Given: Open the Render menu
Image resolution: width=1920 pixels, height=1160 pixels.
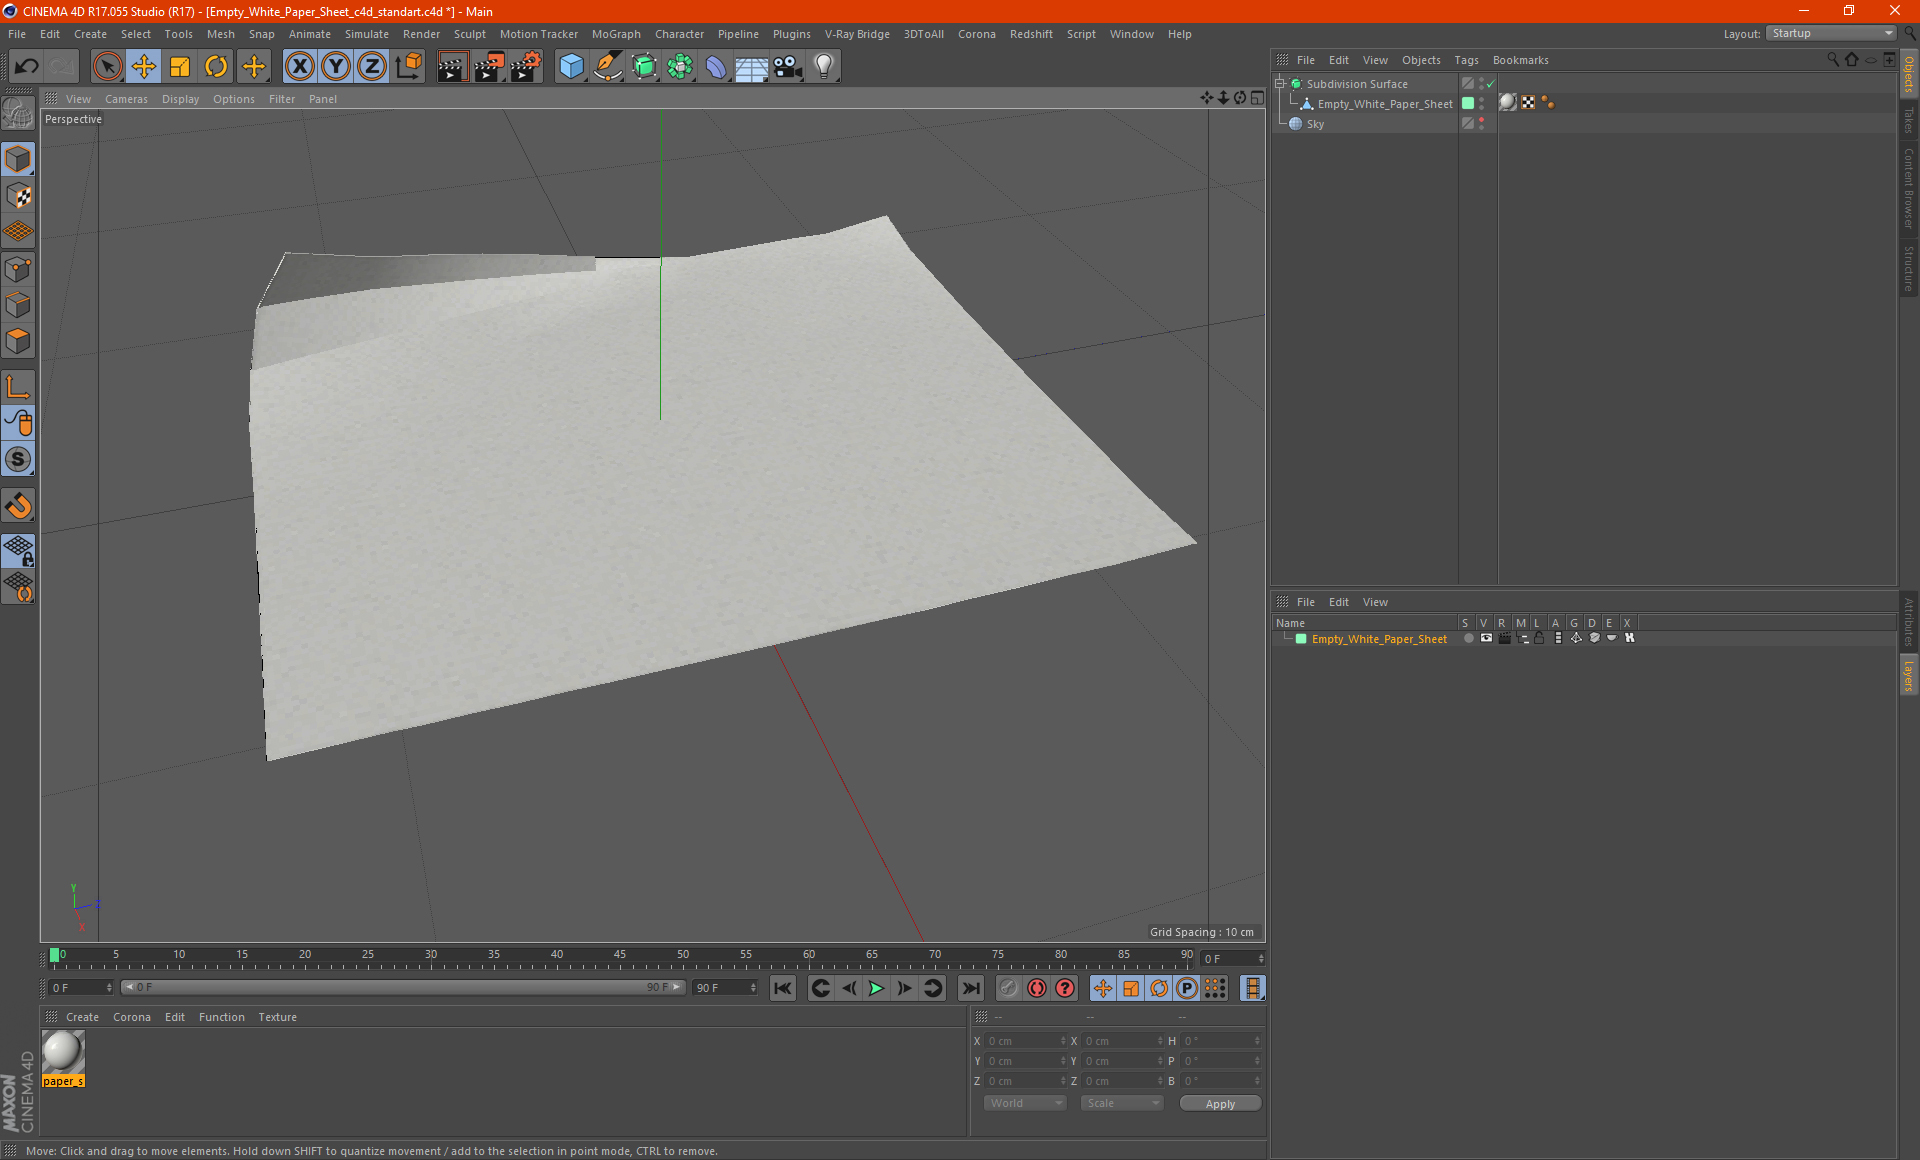Looking at the screenshot, I should coord(421,34).
